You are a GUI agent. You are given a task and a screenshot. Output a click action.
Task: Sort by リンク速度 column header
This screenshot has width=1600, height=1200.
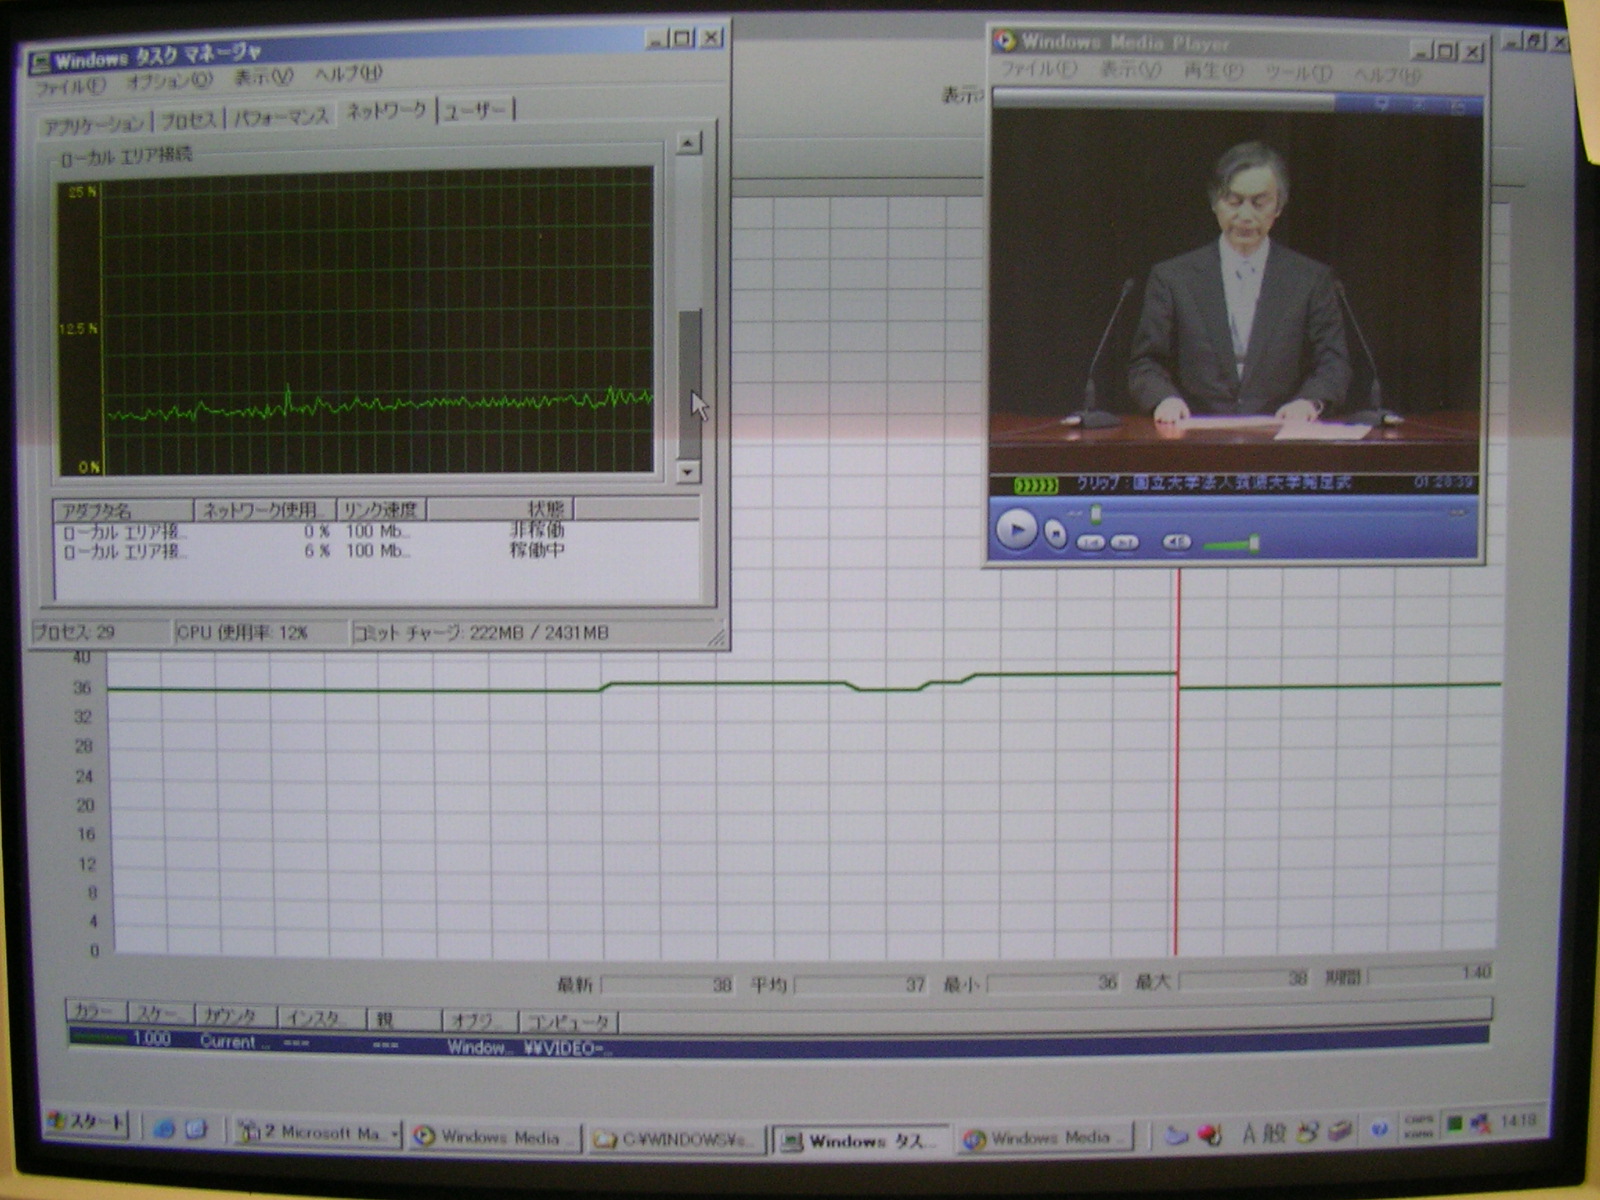pos(381,509)
